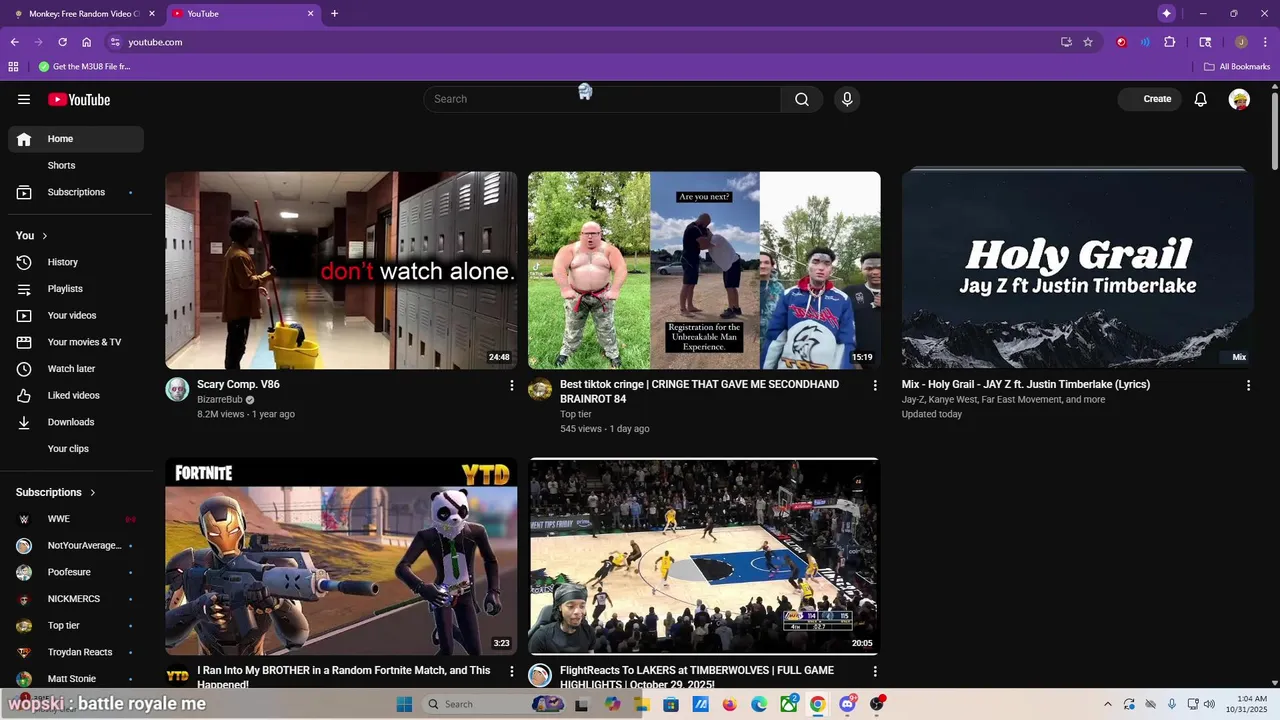Go to Home in the sidebar
The width and height of the screenshot is (1280, 720).
76,139
